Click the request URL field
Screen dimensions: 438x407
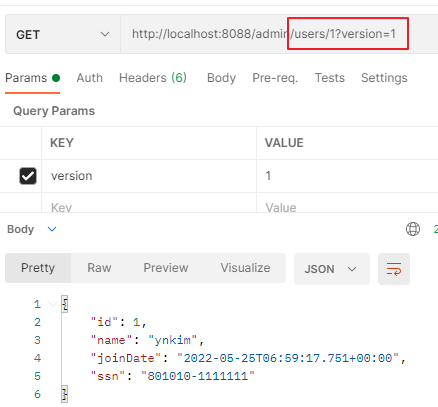279,34
